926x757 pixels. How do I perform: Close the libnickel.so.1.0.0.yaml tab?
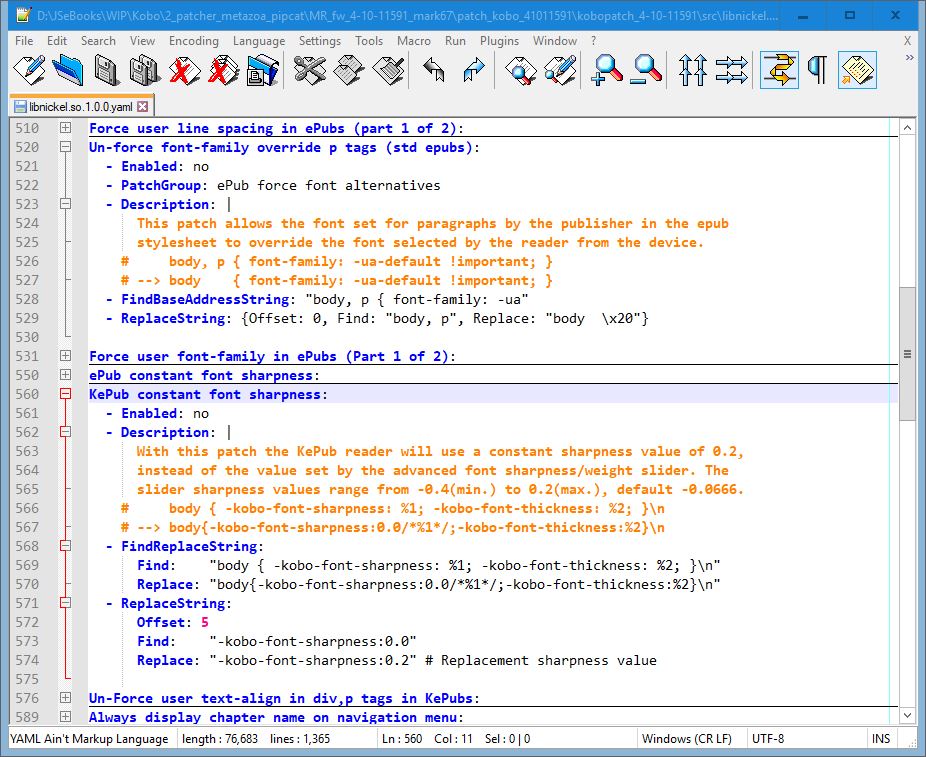coord(143,106)
